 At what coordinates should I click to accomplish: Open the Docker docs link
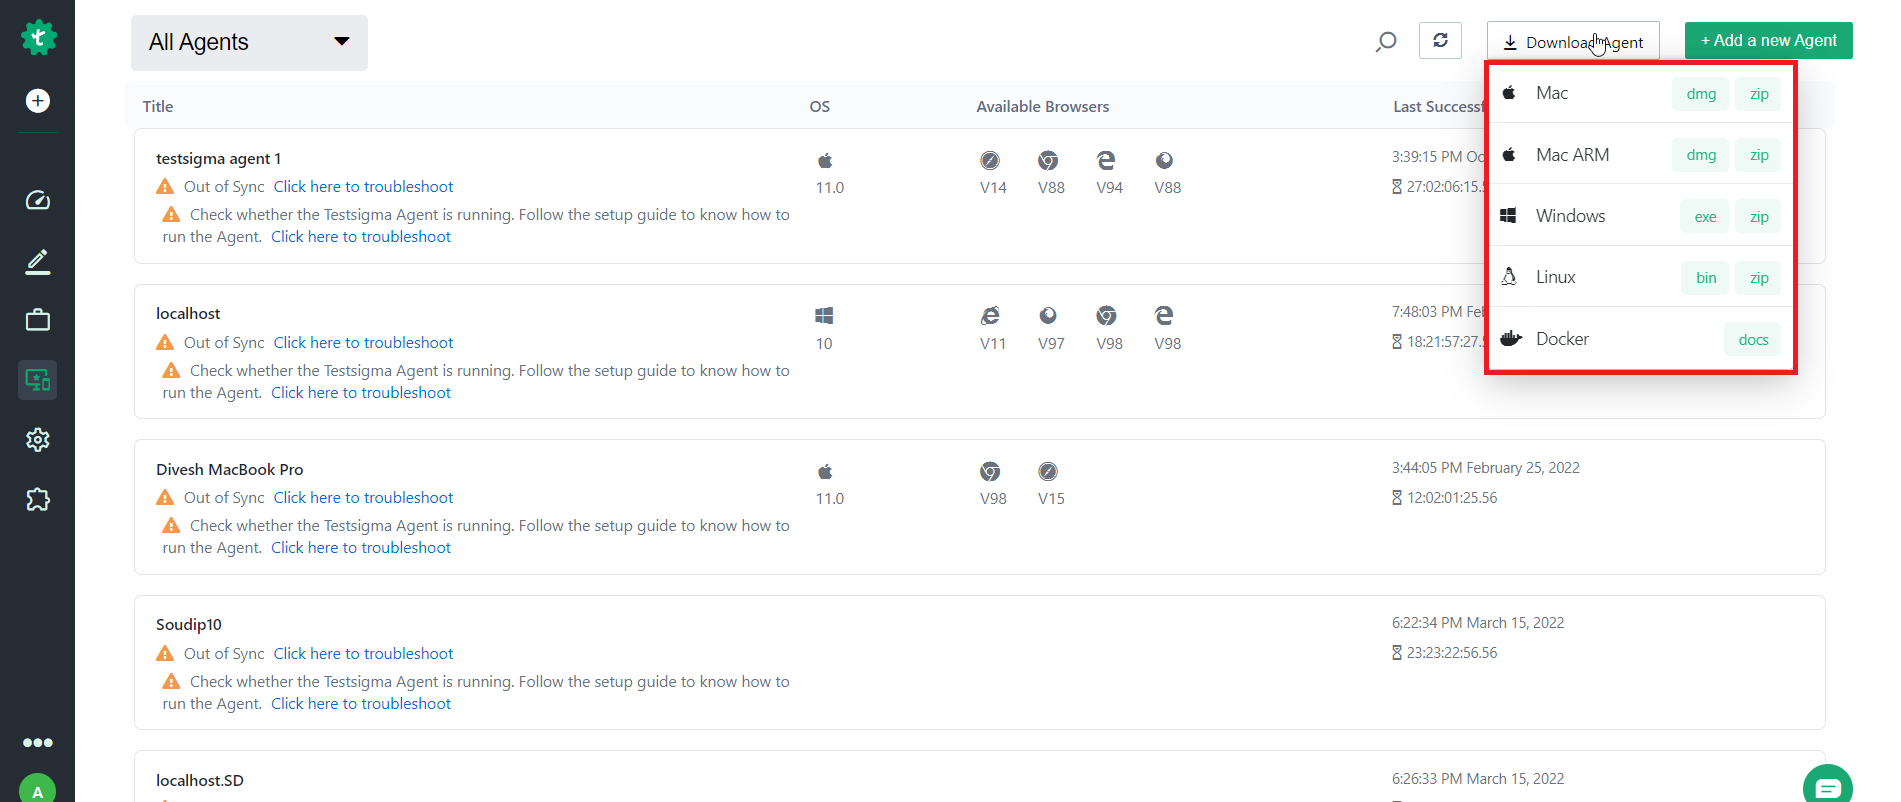pyautogui.click(x=1753, y=340)
